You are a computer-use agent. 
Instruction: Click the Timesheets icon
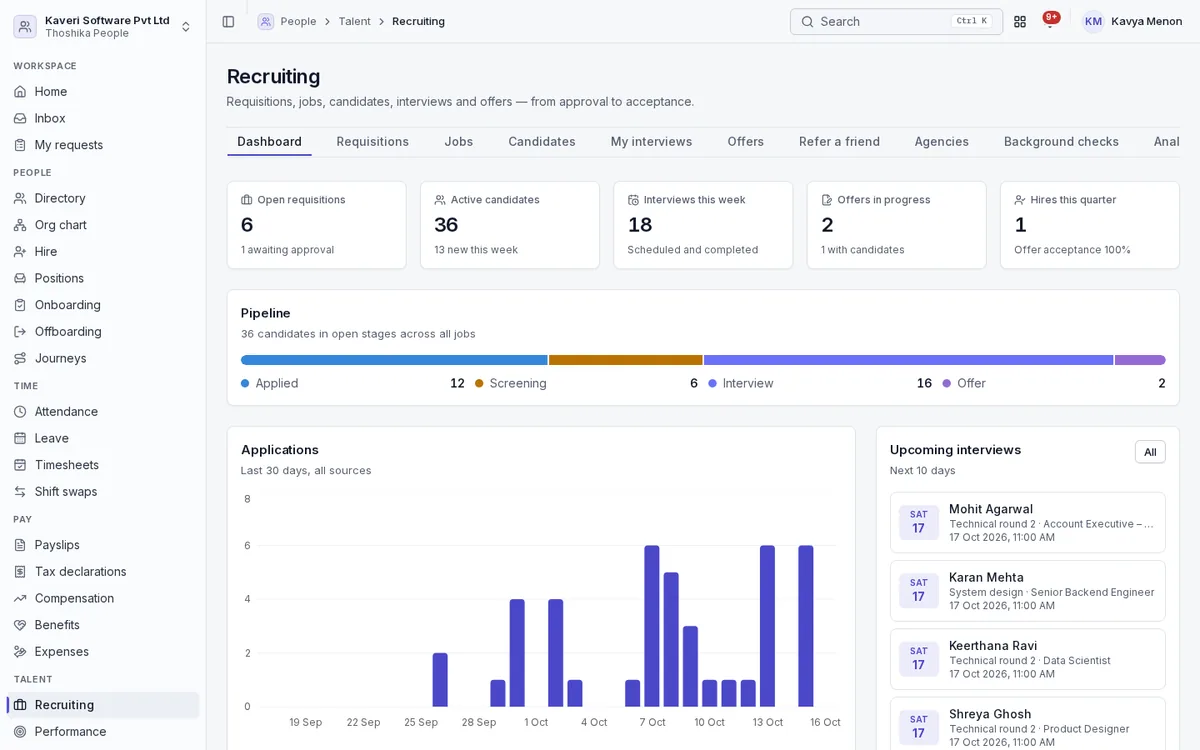pos(20,465)
